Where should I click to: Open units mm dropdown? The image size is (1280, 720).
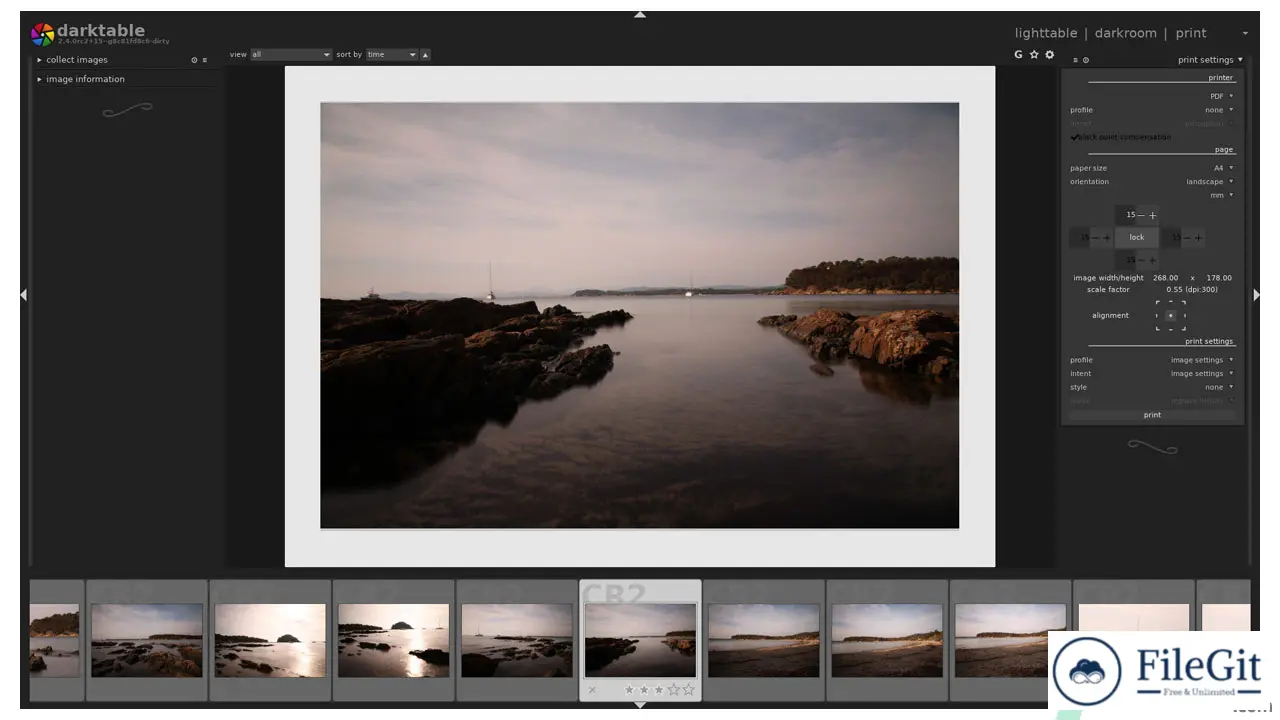coord(1152,195)
